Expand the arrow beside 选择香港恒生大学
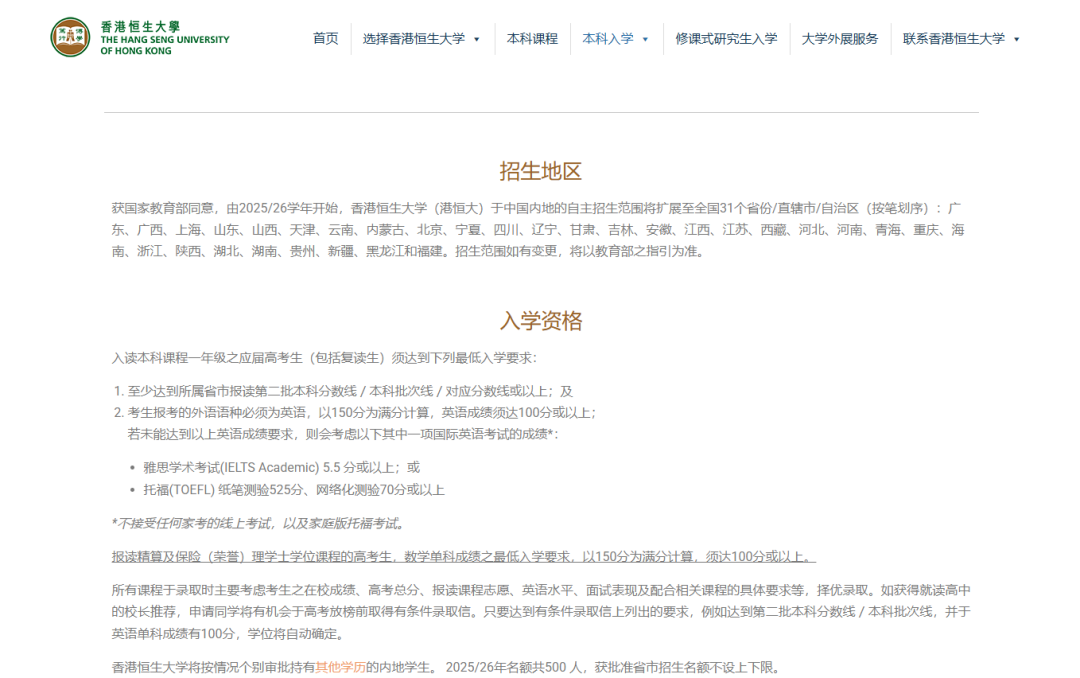This screenshot has height=678, width=1080. 477,40
